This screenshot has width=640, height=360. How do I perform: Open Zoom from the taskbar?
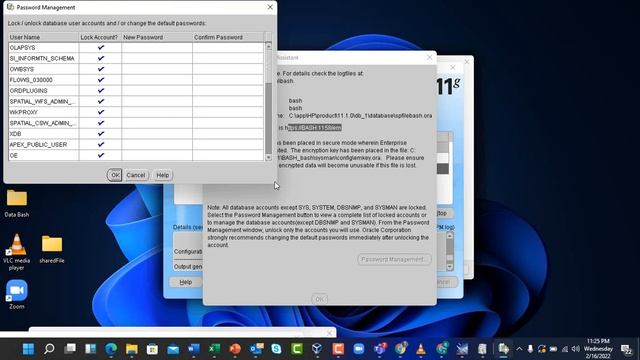pos(359,349)
